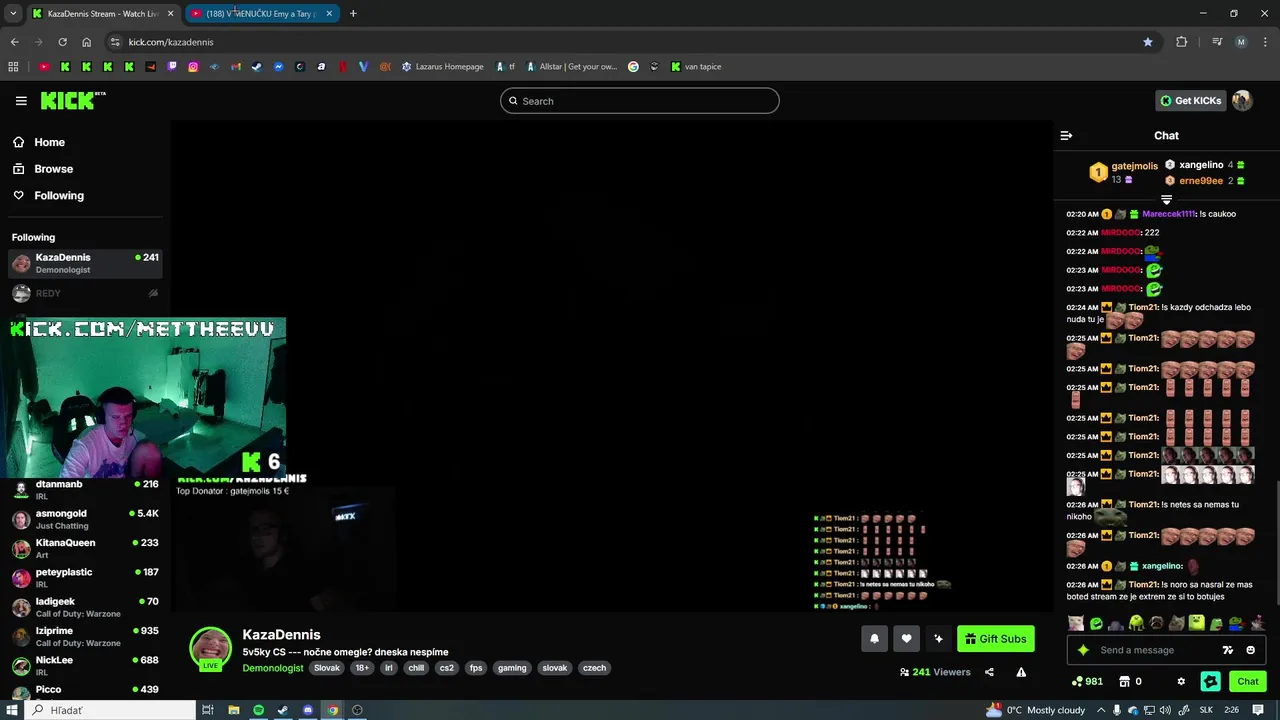Report stream with warning triangle icon
Screen dimensions: 1280x720
click(x=1021, y=672)
